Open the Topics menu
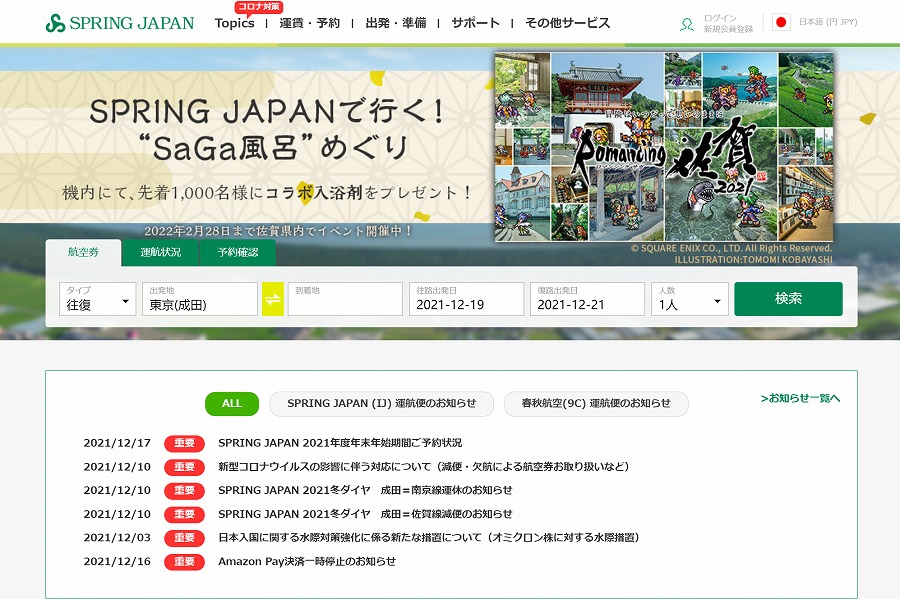 coord(234,24)
